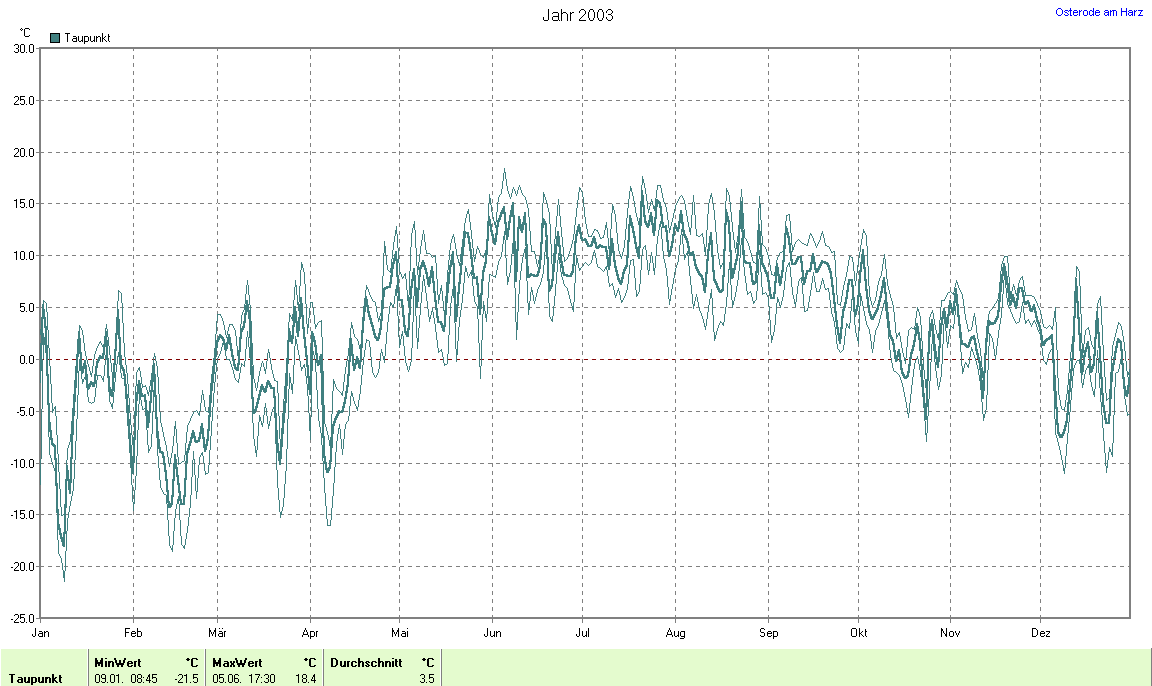Click the Taupunkt legend color swatch
Screen dimensions: 1152x686
[x=55, y=38]
